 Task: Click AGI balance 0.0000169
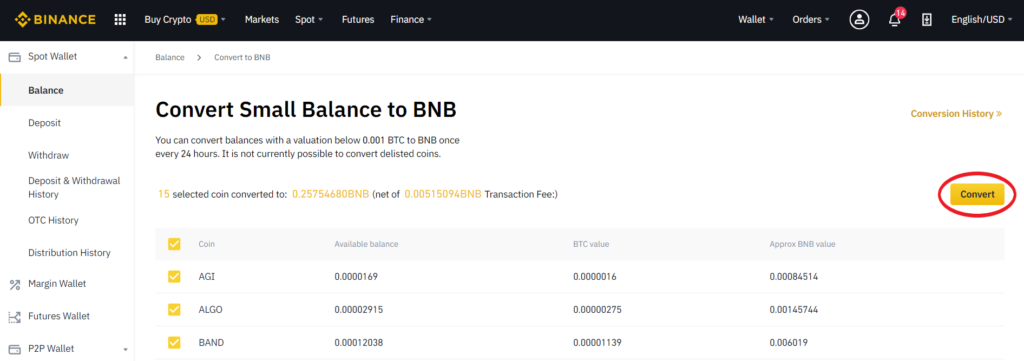click(x=356, y=277)
